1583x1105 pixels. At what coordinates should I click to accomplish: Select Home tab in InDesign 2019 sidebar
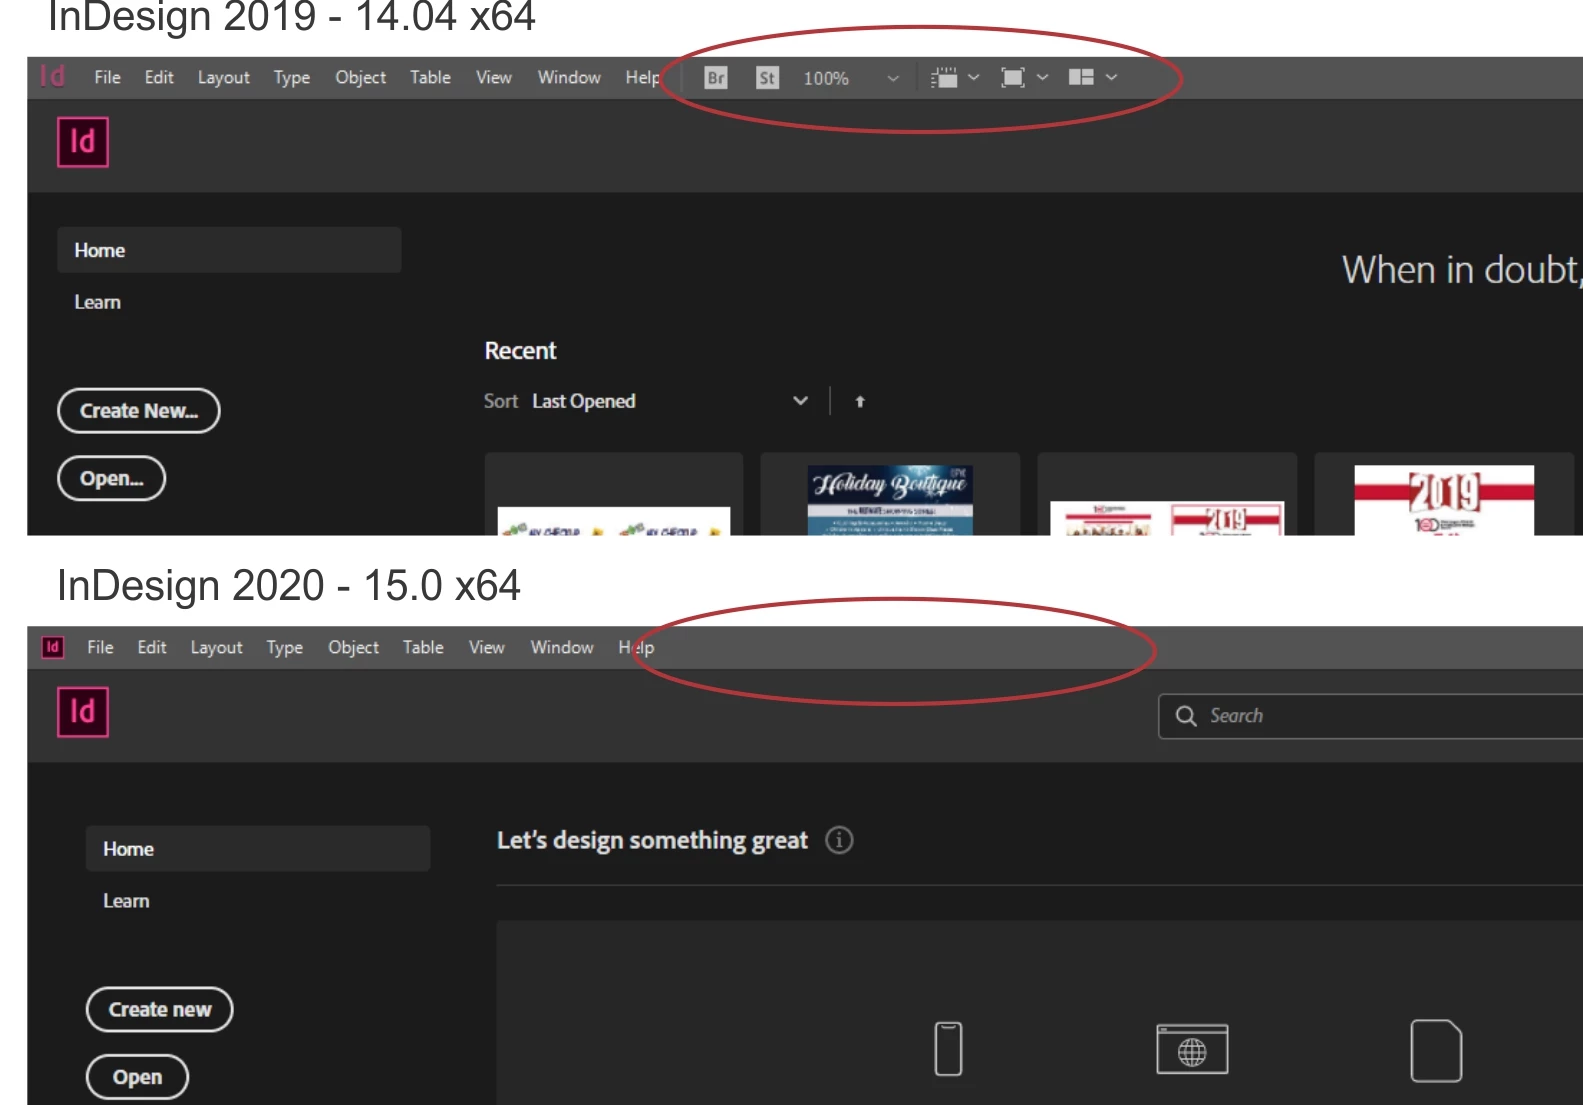(x=229, y=250)
